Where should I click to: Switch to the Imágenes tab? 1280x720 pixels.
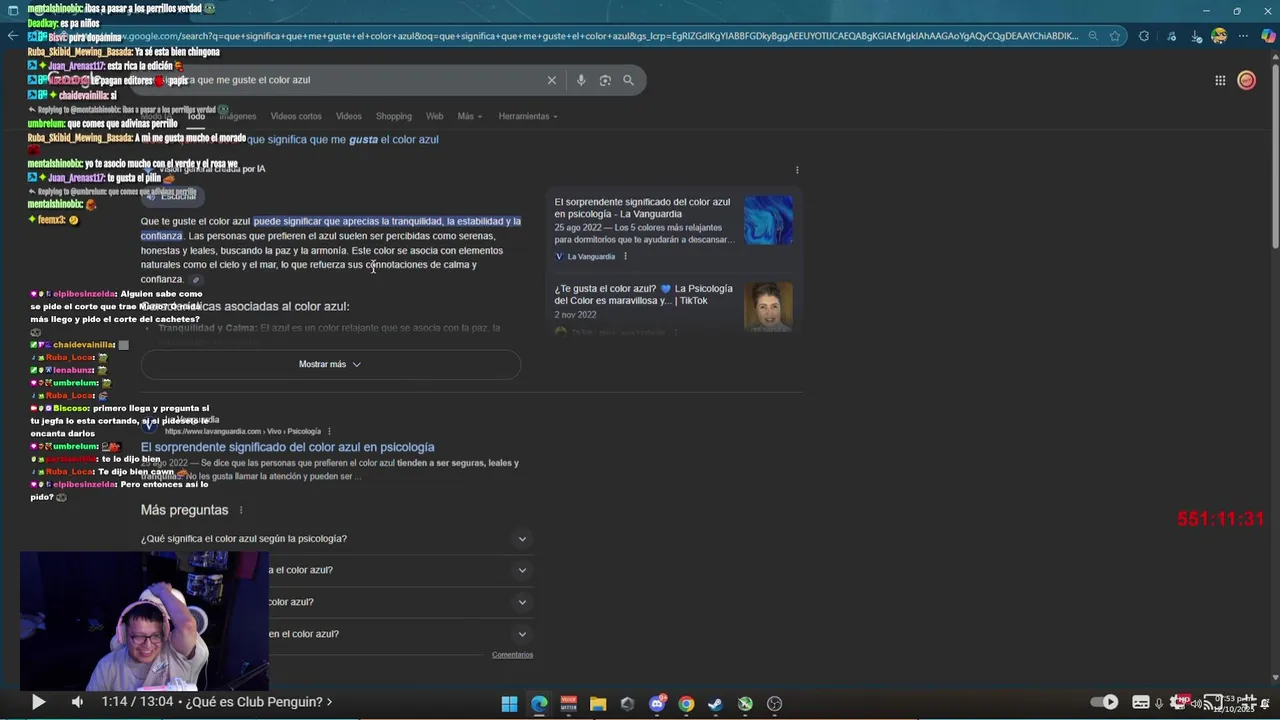tap(238, 116)
